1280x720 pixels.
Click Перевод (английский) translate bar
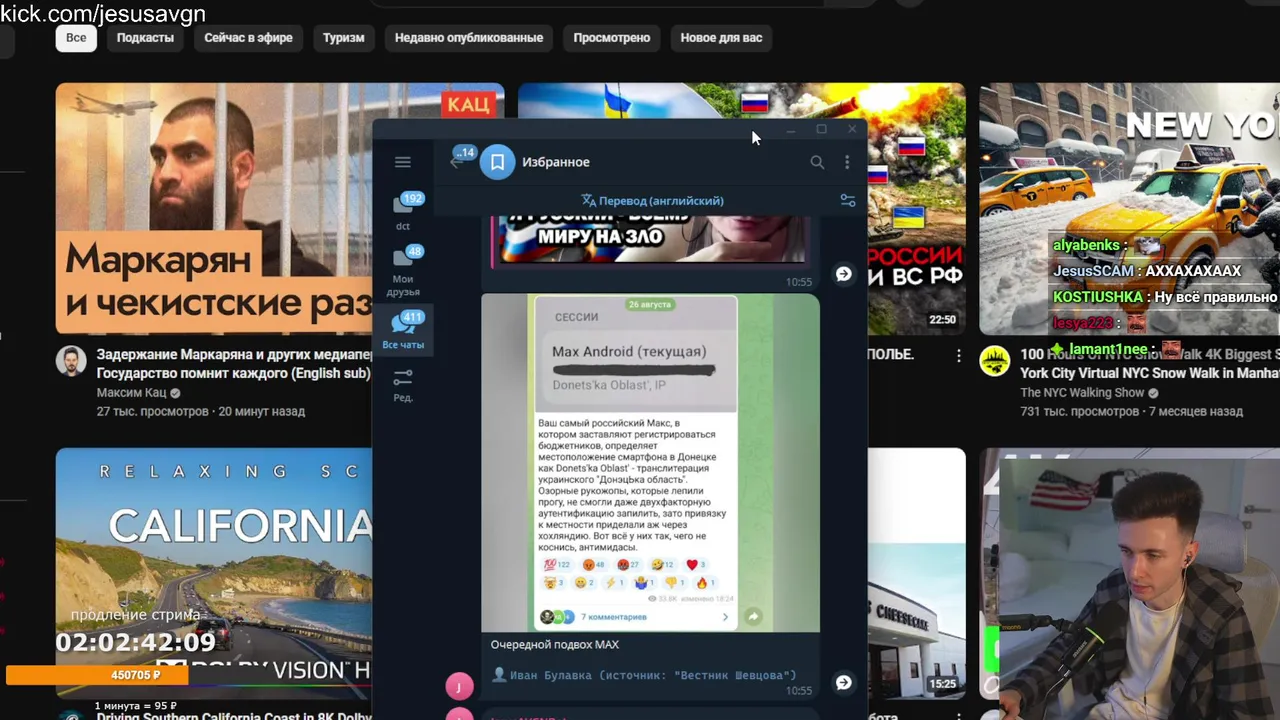(x=652, y=201)
